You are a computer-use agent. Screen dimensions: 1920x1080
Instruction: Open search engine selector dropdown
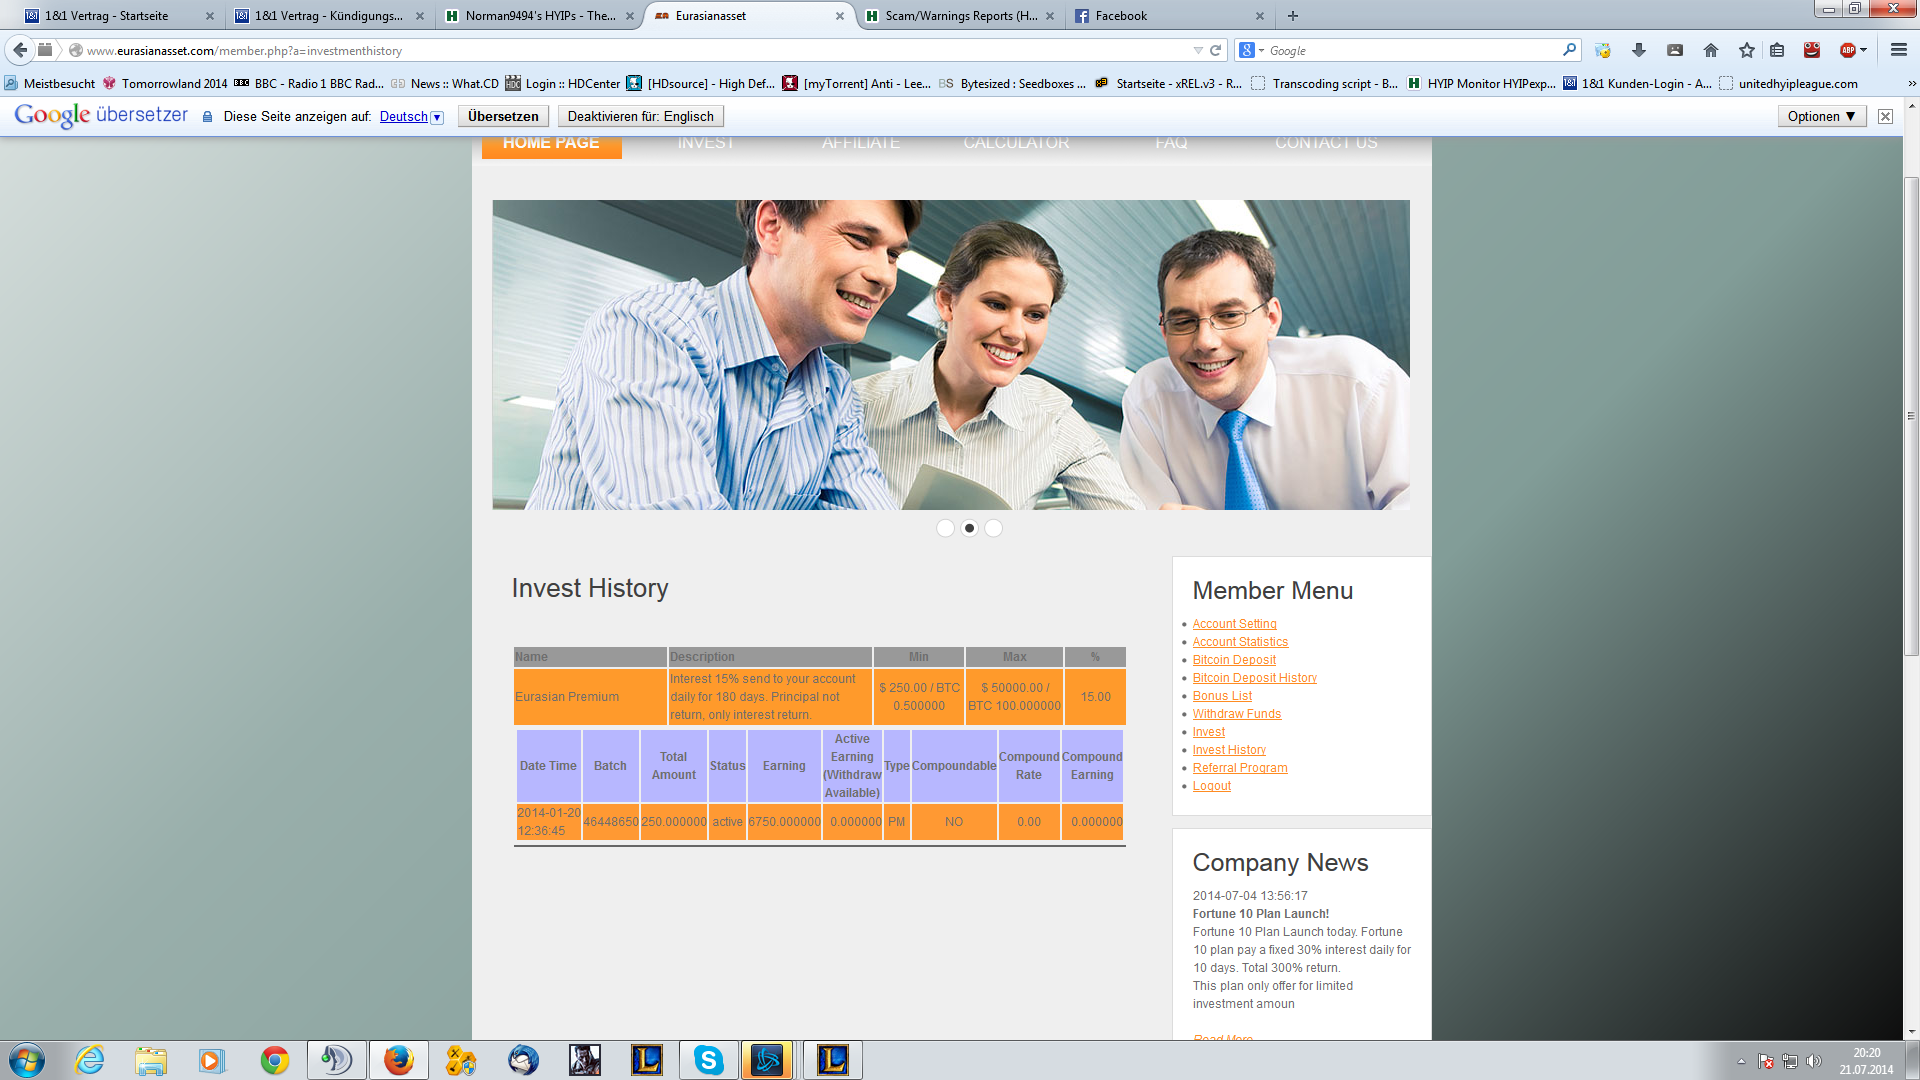click(1251, 50)
